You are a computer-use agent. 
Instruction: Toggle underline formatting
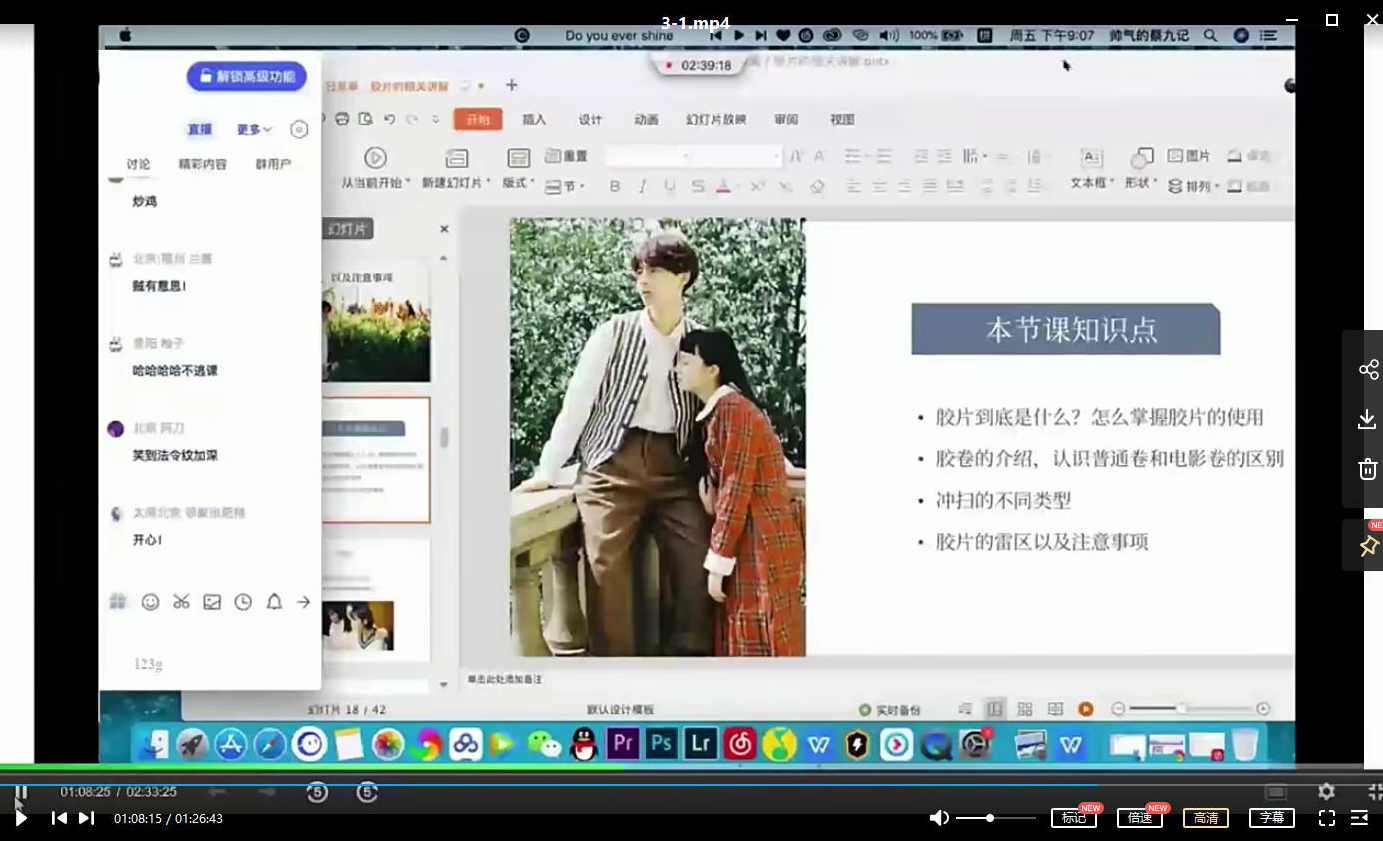(x=667, y=186)
